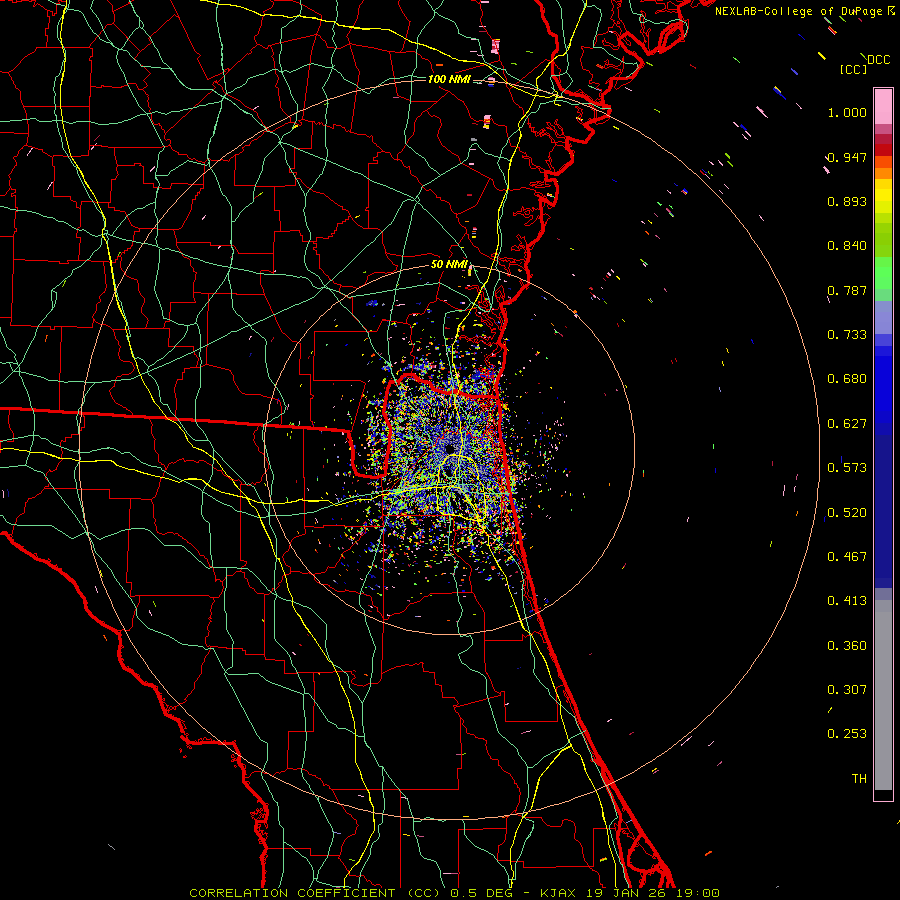
Task: Click the 0.680 scale value
Action: [847, 379]
